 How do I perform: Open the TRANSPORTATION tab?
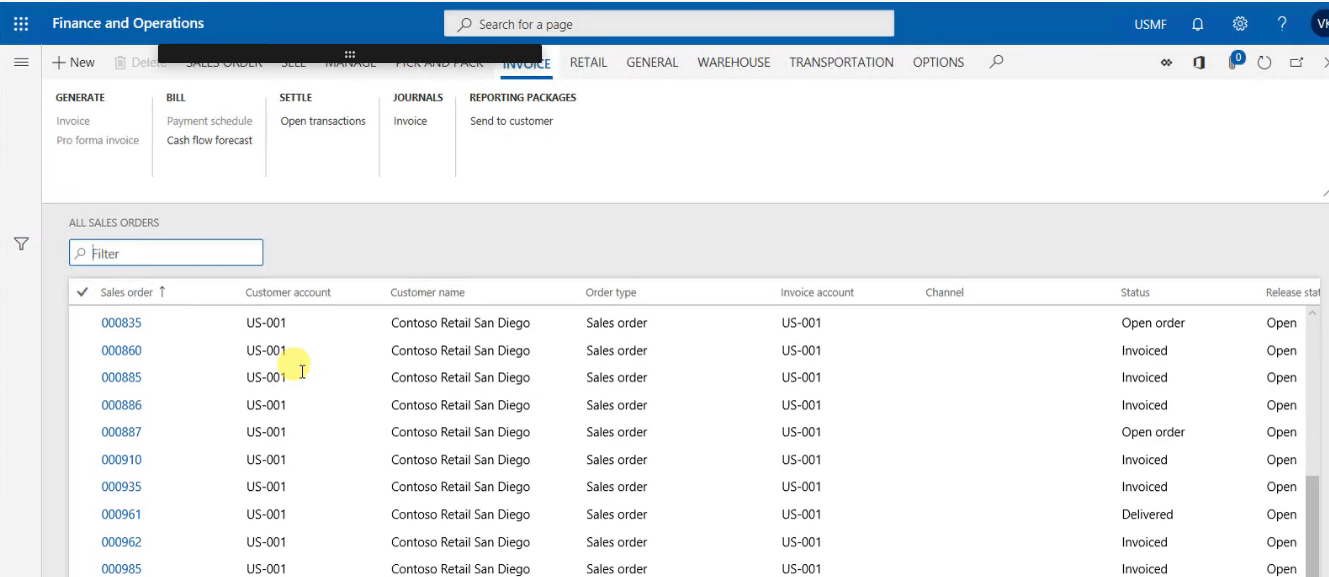pyautogui.click(x=841, y=61)
